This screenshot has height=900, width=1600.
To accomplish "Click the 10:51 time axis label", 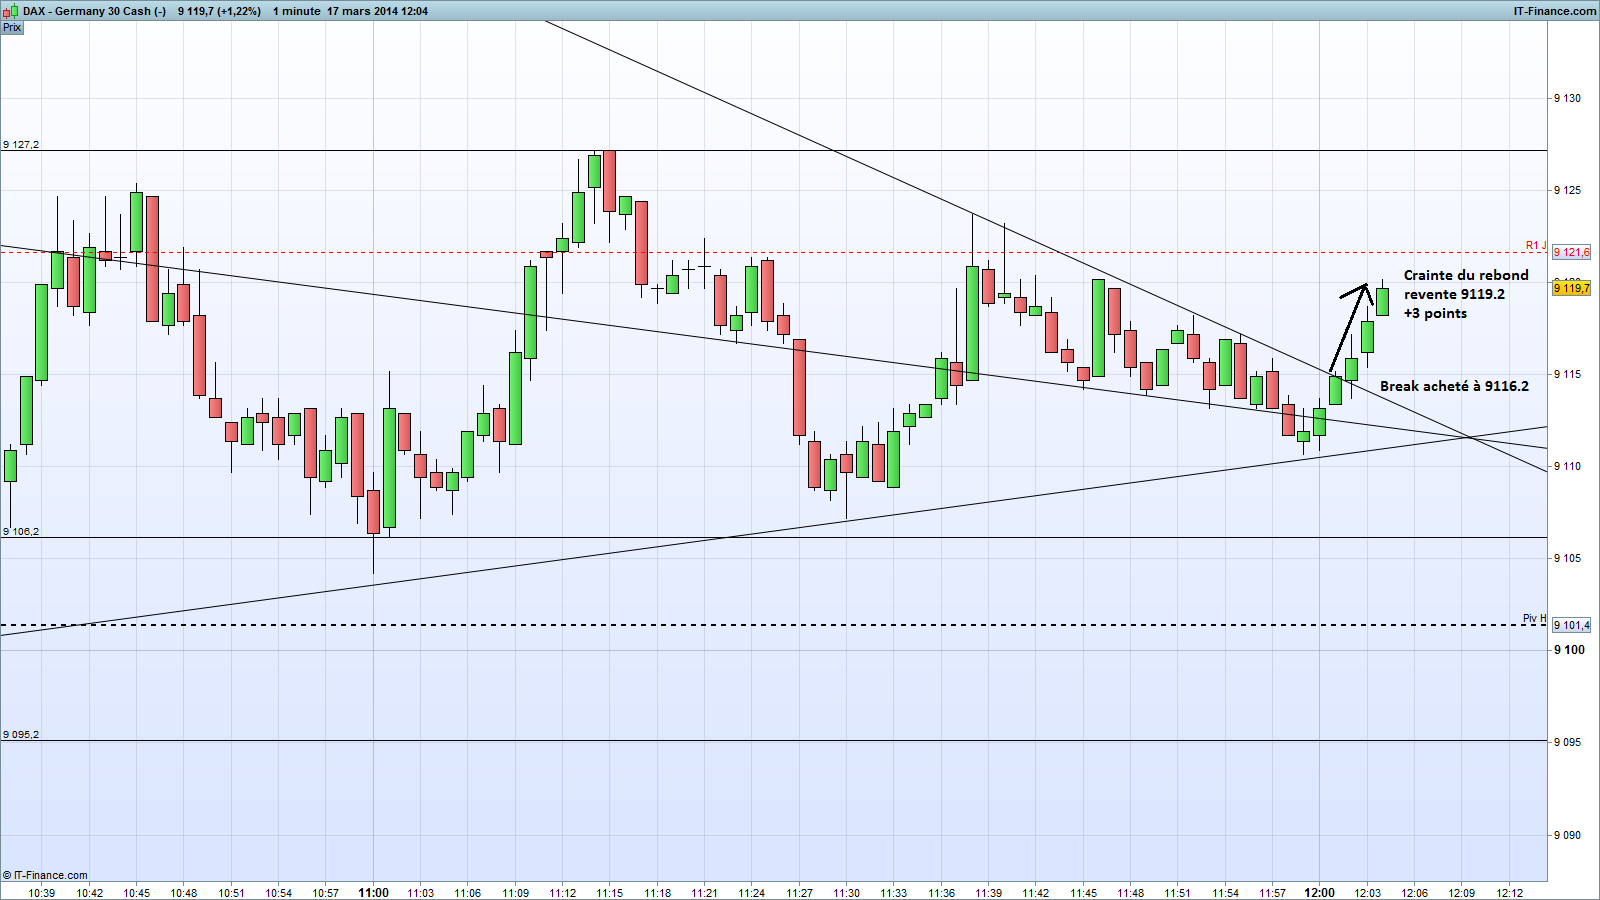I will coord(231,893).
